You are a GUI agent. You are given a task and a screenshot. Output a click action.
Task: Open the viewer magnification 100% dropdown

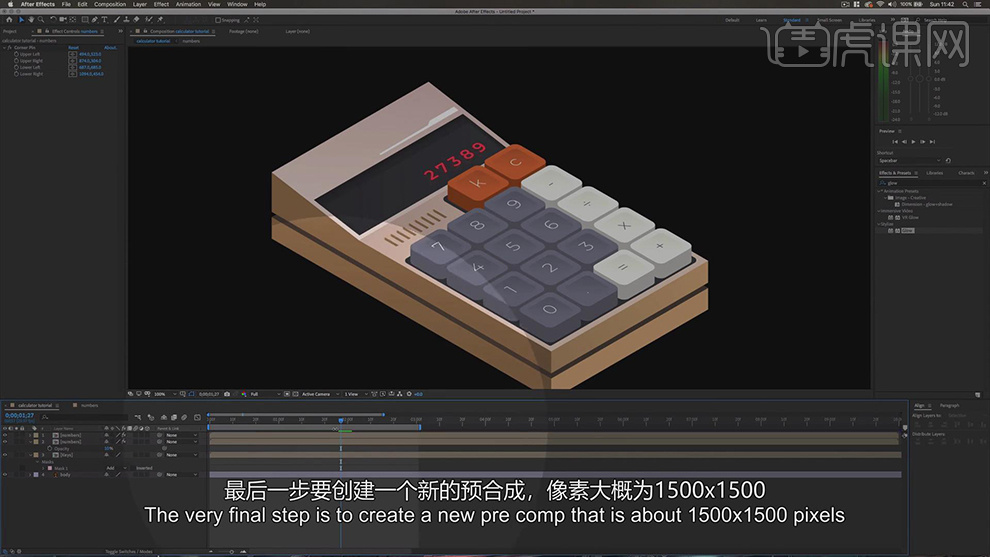click(165, 394)
